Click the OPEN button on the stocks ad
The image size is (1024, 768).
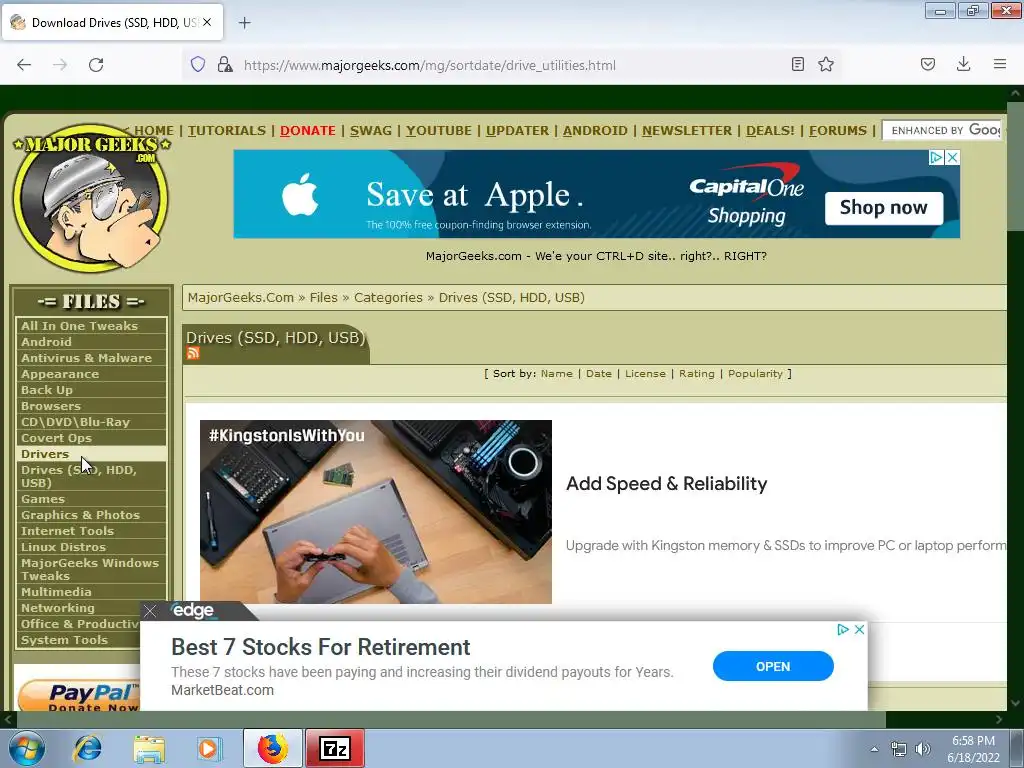773,666
